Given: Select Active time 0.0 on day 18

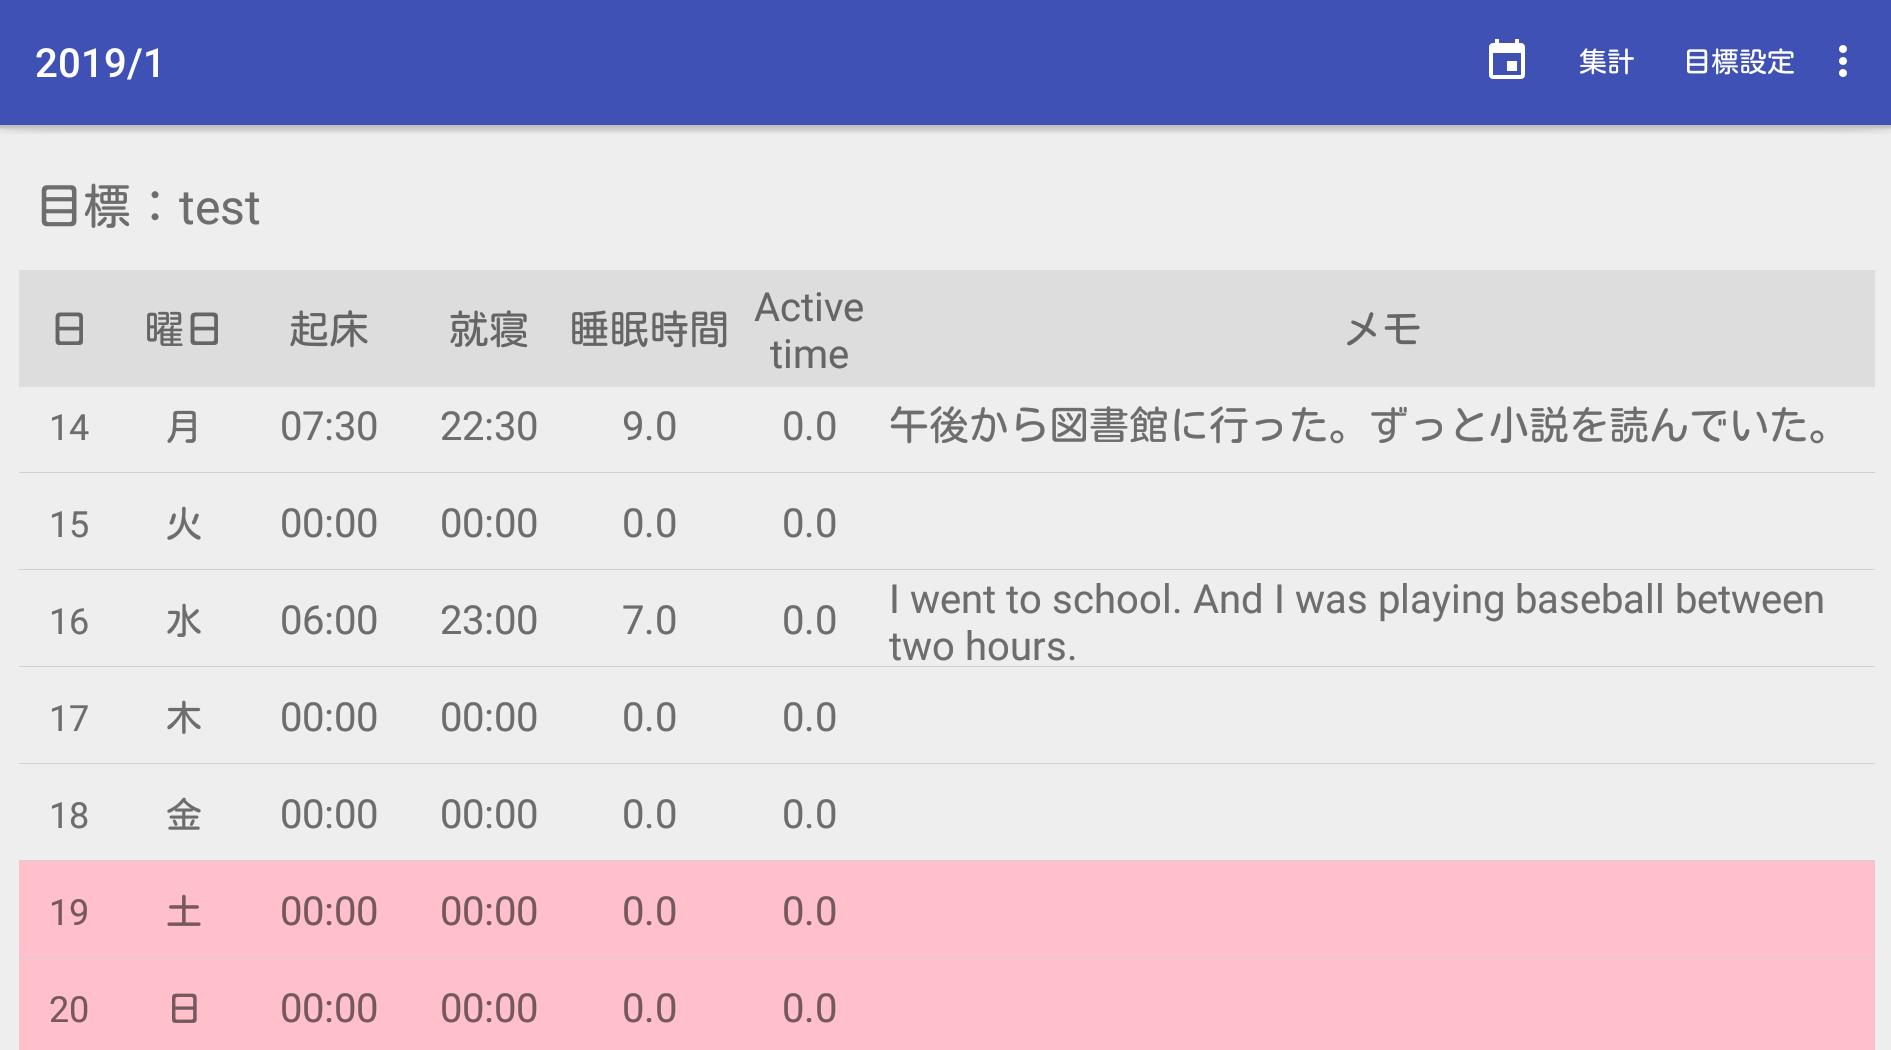Looking at the screenshot, I should coord(810,815).
